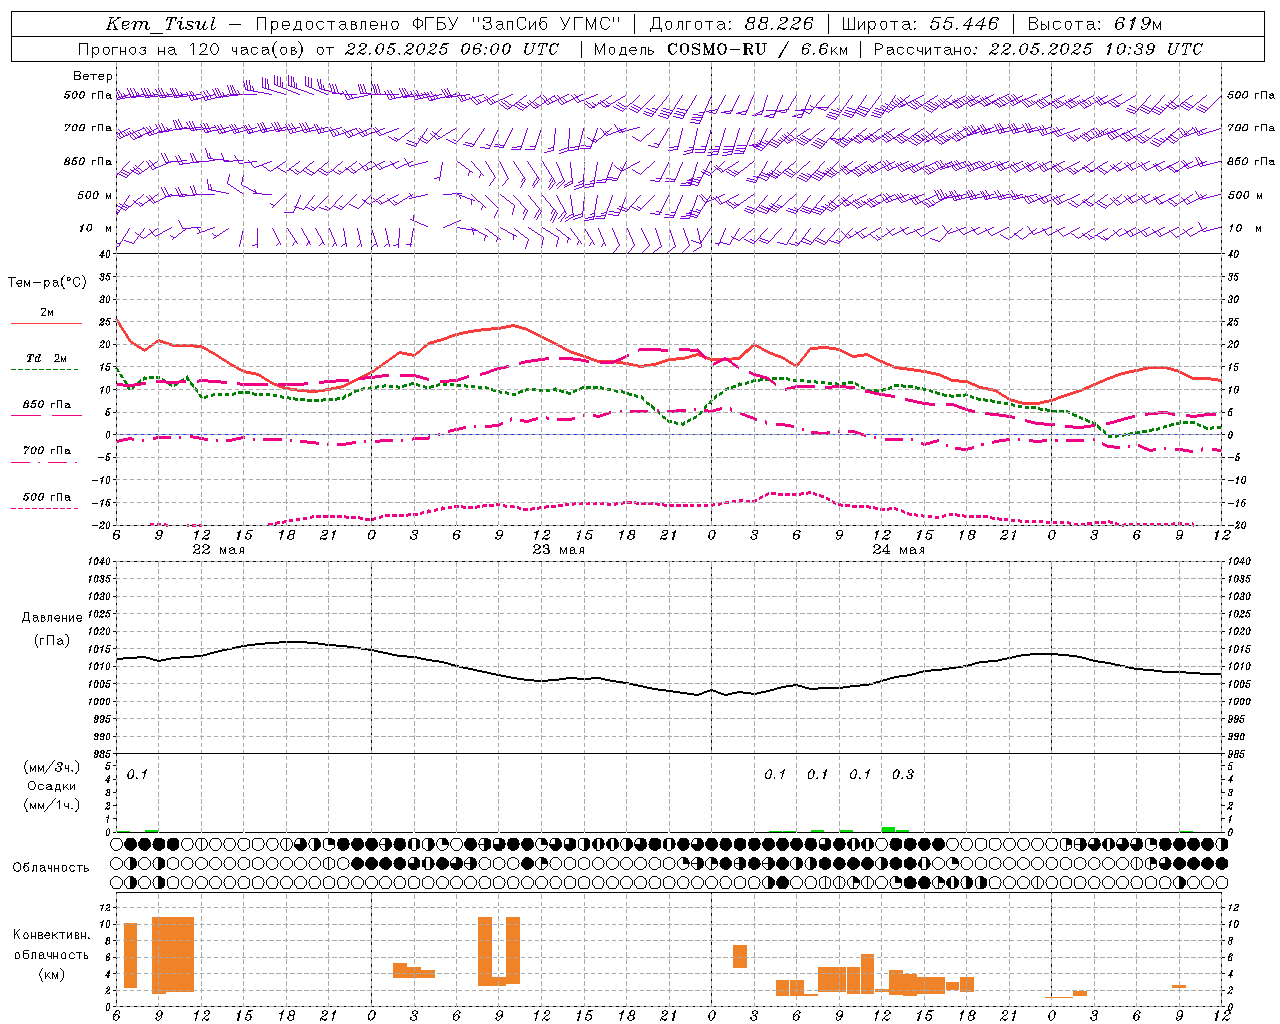The height and width of the screenshot is (1024, 1280).
Task: Click the 500 м wind level label left of the wind barbs
Action: [95, 195]
